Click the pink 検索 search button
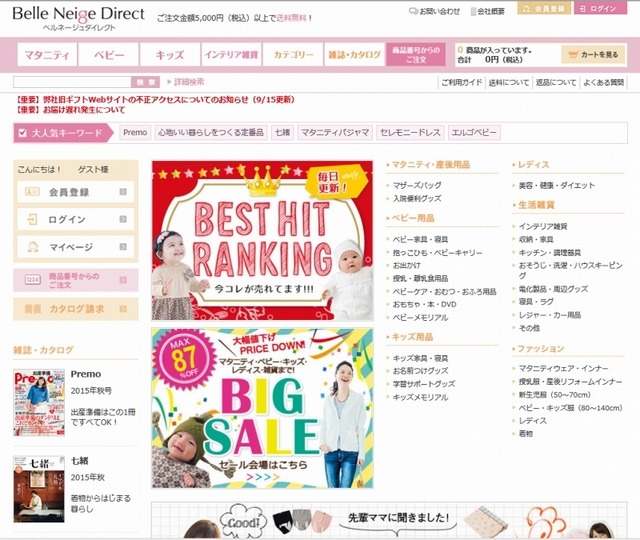Image resolution: width=640 pixels, height=540 pixels. coord(145,82)
